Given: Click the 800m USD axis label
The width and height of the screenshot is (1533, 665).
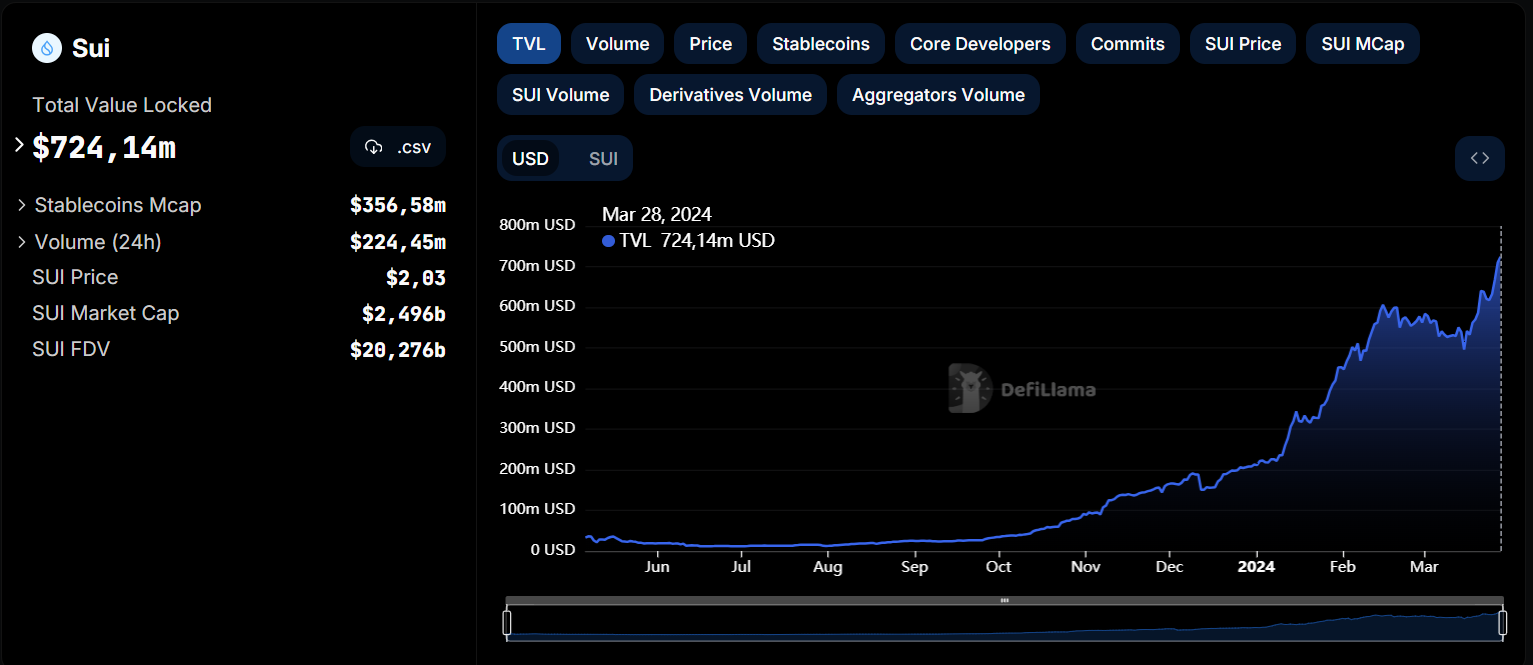Looking at the screenshot, I should click(x=537, y=225).
